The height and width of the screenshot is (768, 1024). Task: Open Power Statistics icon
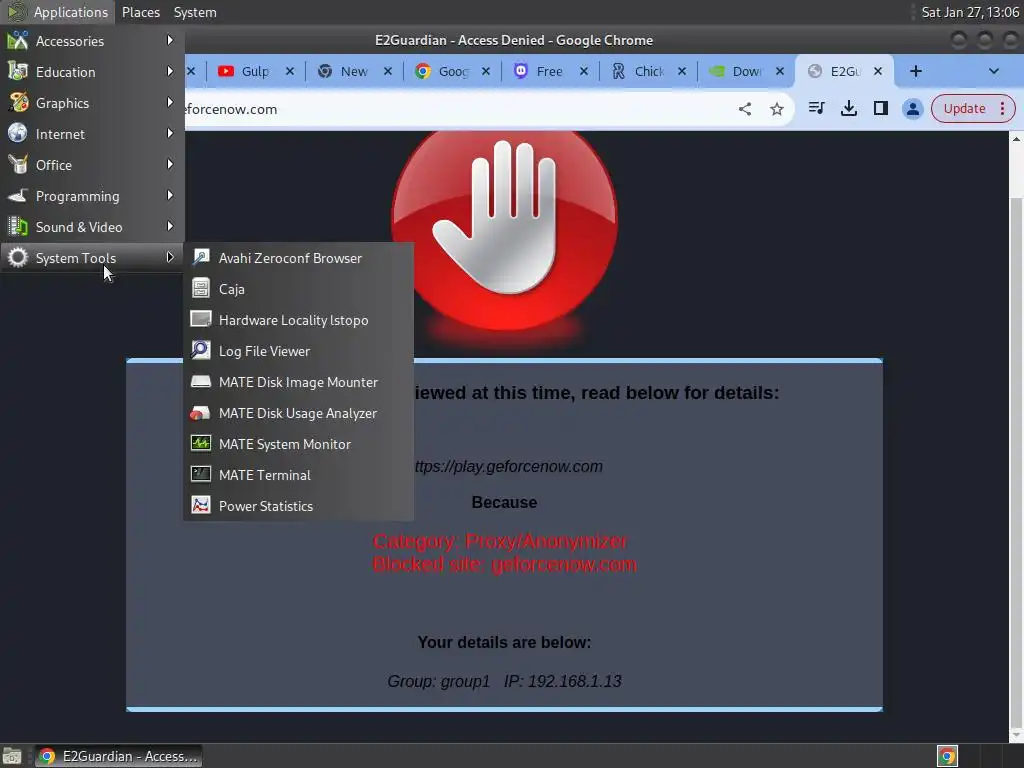point(200,505)
